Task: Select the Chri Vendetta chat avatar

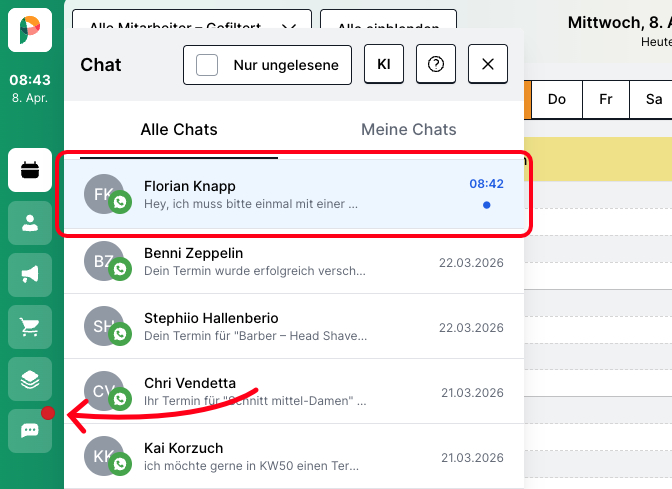Action: click(104, 390)
